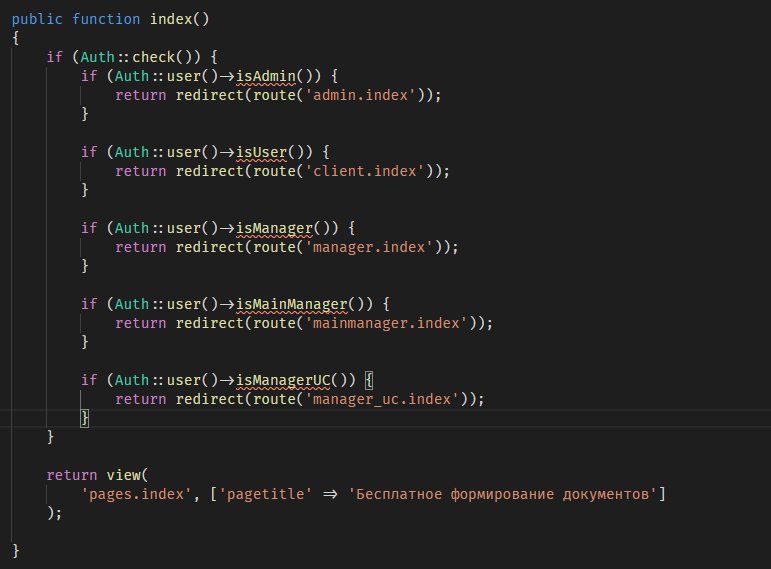Screen dimensions: 771x569
Task: Click 'redirect' in the admin.index line
Action: (210, 95)
